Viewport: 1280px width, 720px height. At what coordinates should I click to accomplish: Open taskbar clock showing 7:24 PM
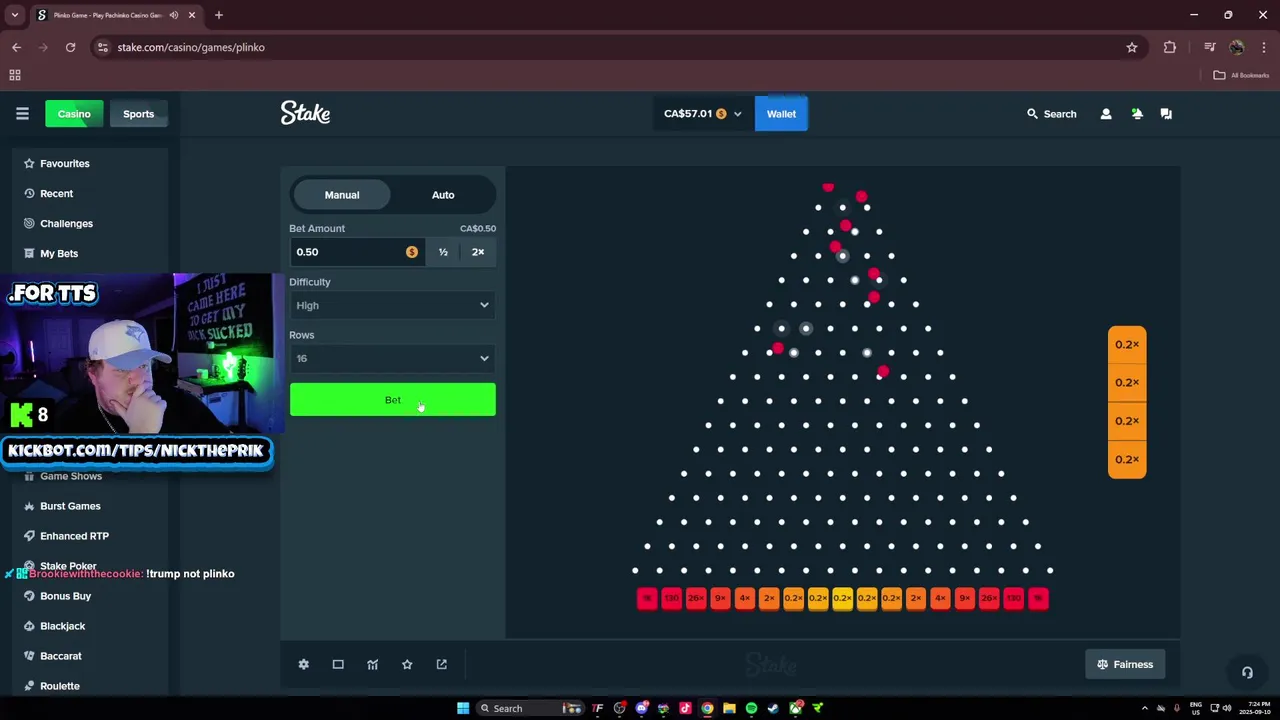pos(1252,708)
